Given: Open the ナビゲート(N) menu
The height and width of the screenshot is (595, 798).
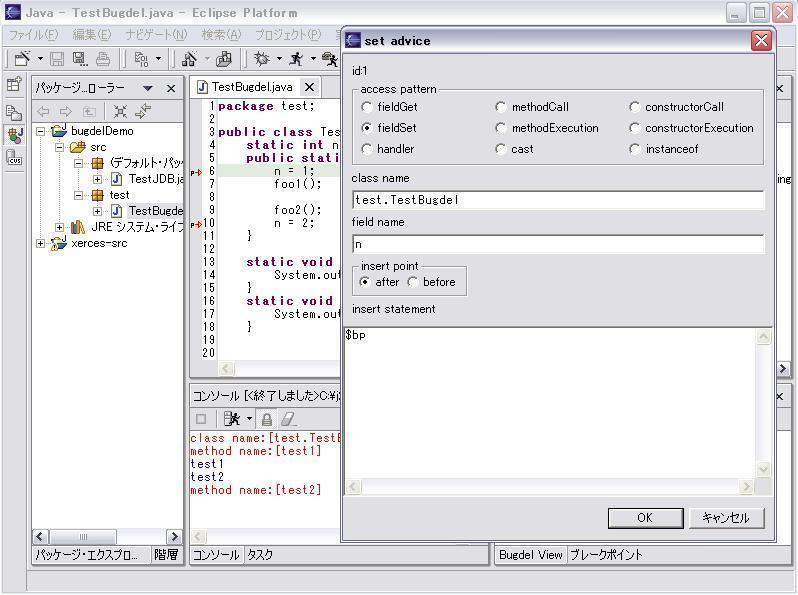Looking at the screenshot, I should point(156,35).
